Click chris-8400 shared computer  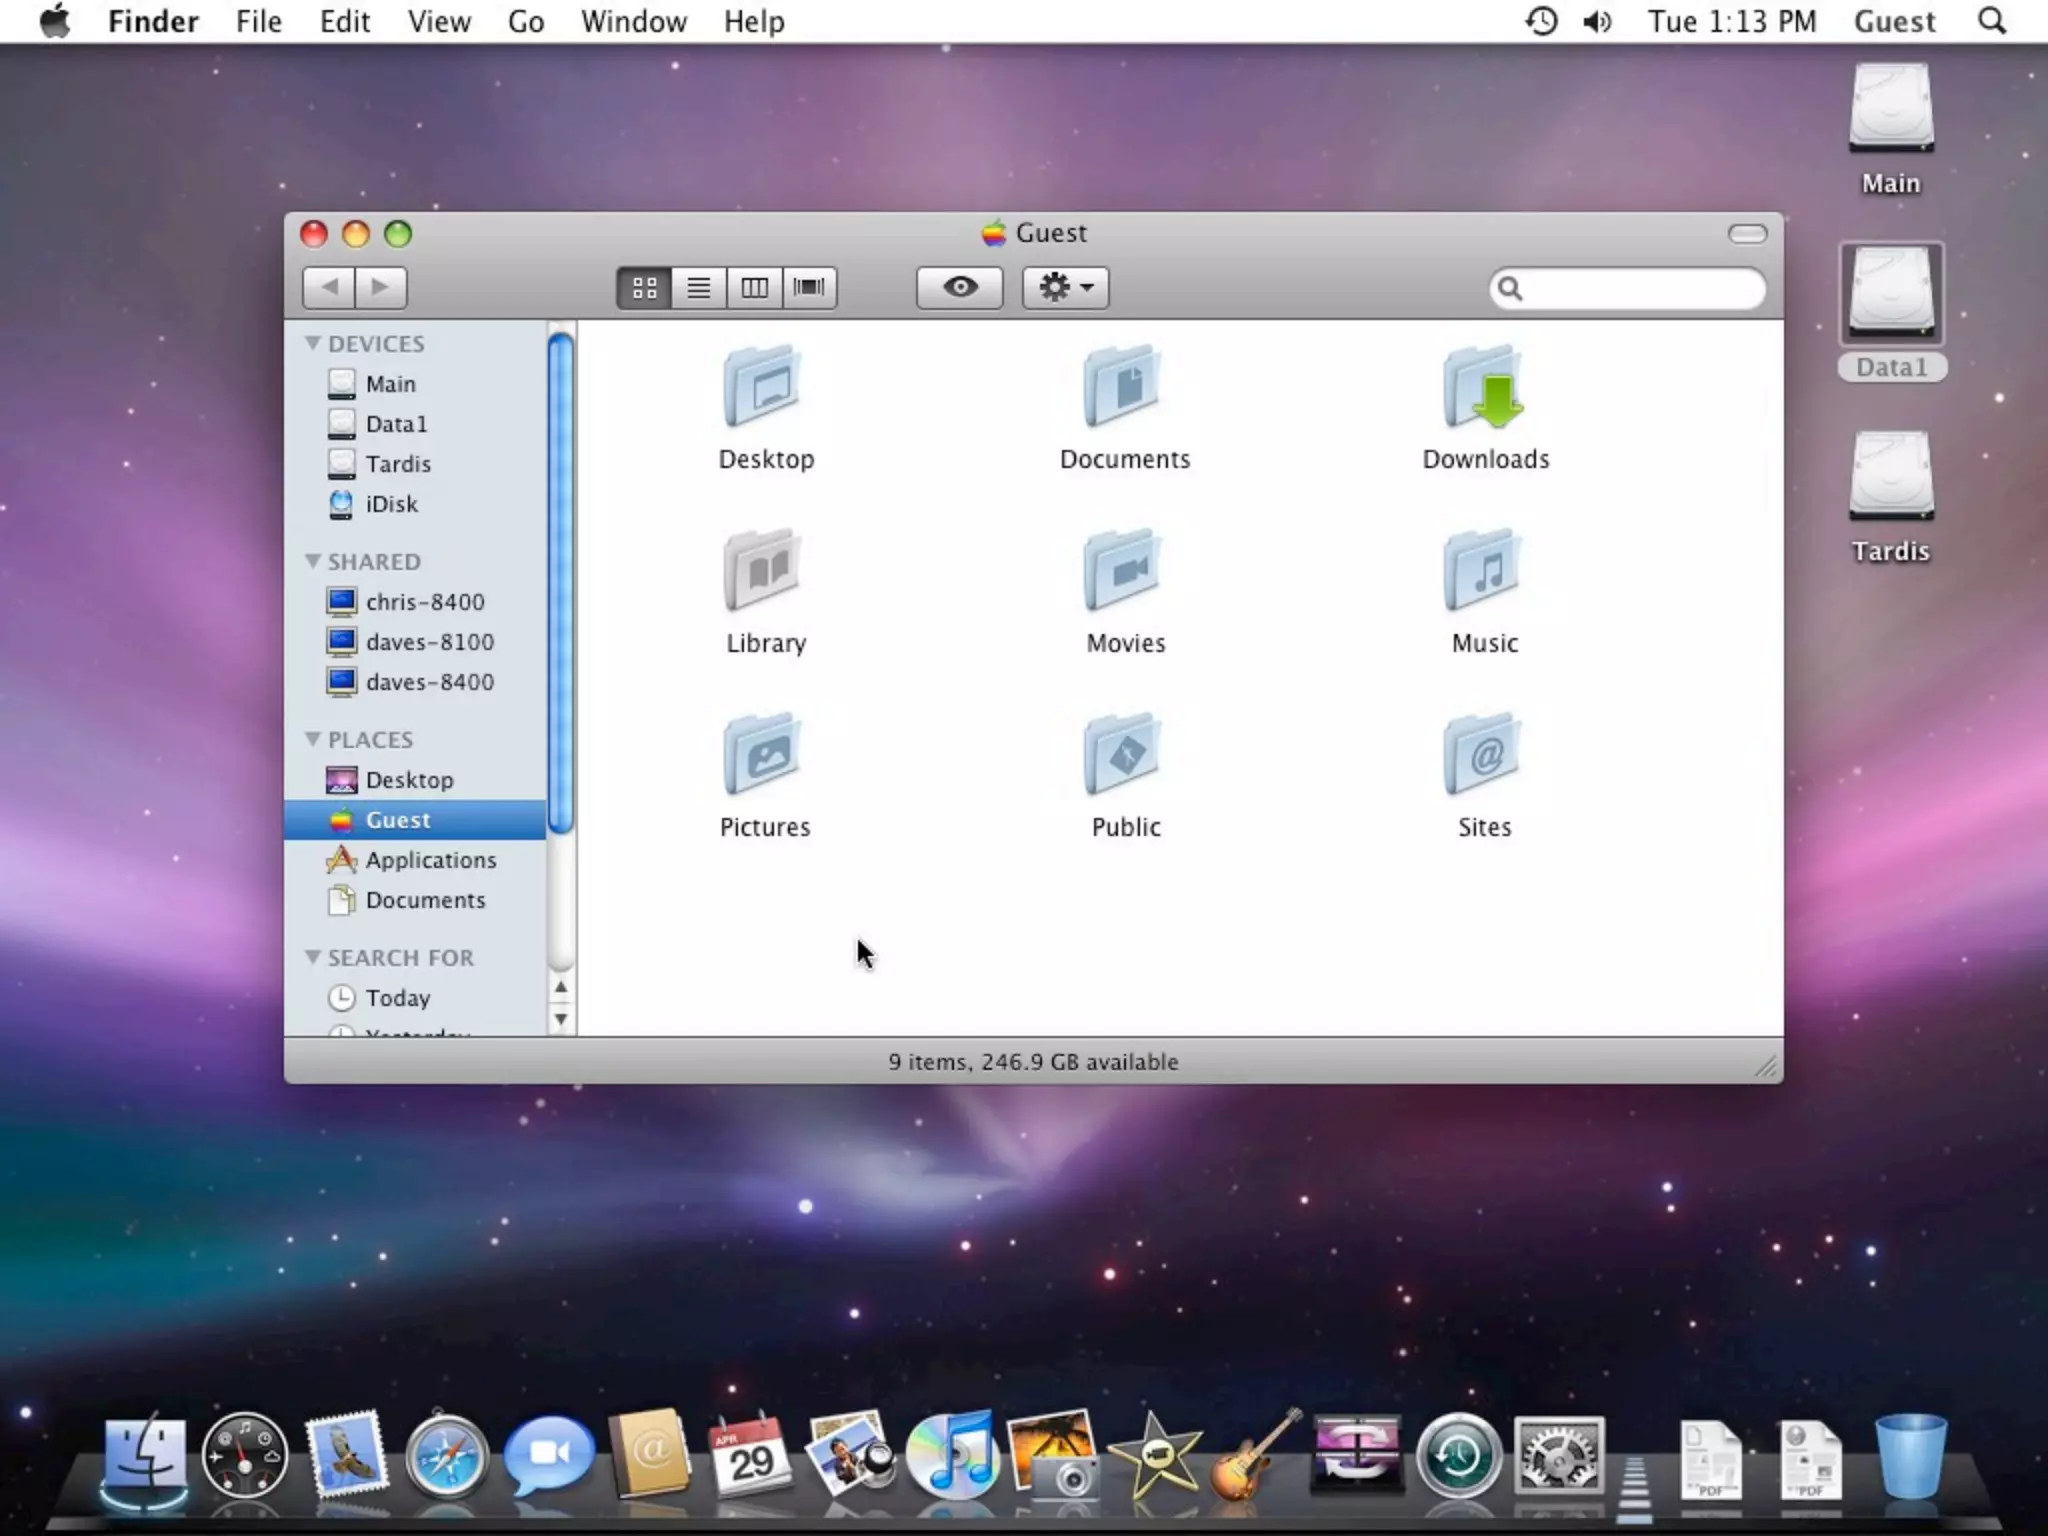[x=424, y=602]
